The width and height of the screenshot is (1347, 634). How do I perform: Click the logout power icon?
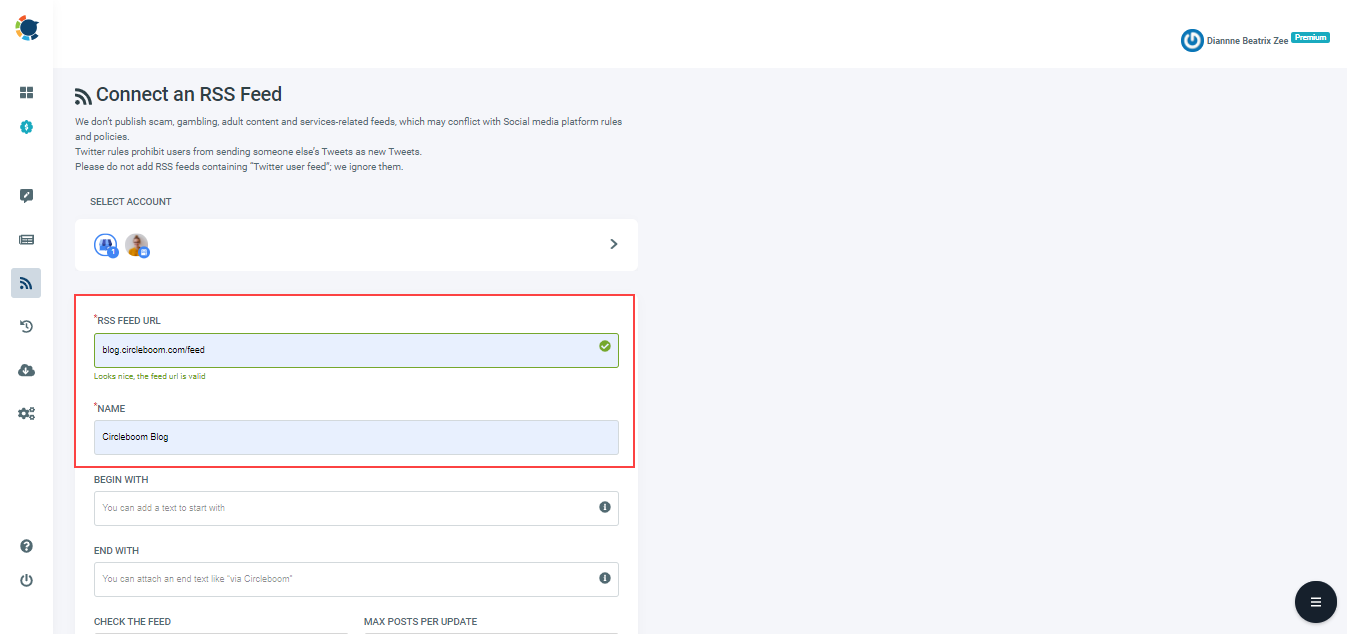click(27, 580)
